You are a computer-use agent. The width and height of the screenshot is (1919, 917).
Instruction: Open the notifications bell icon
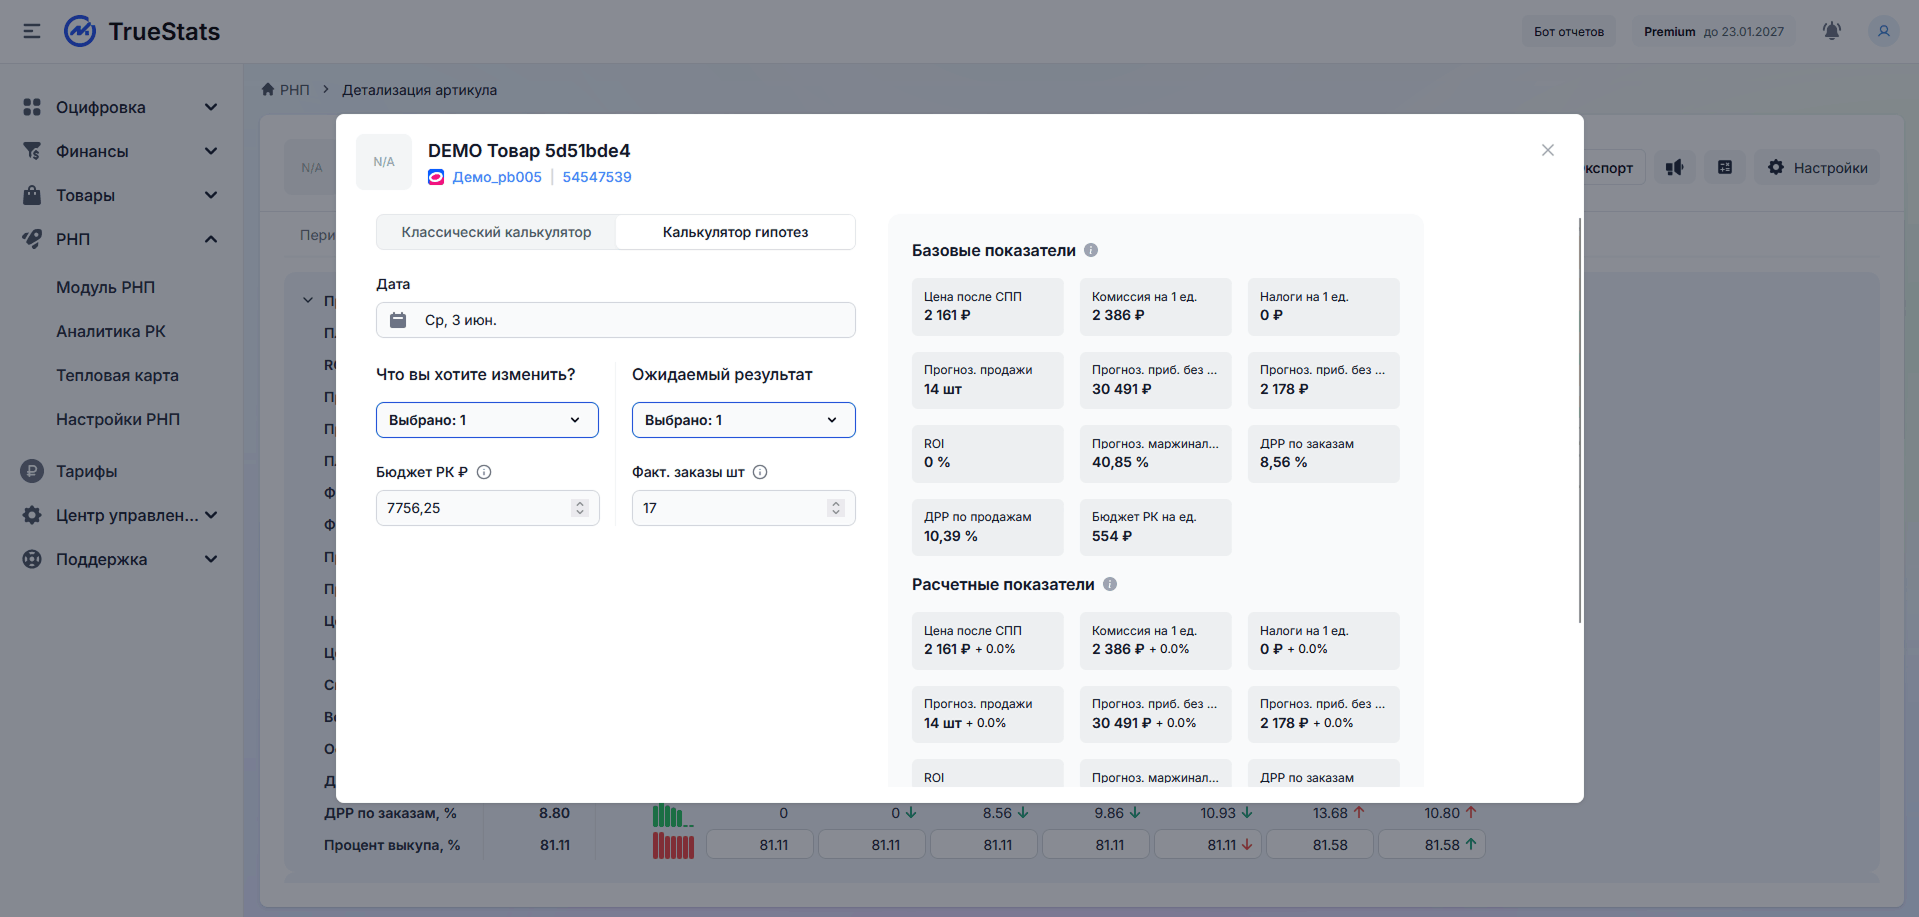(x=1832, y=31)
